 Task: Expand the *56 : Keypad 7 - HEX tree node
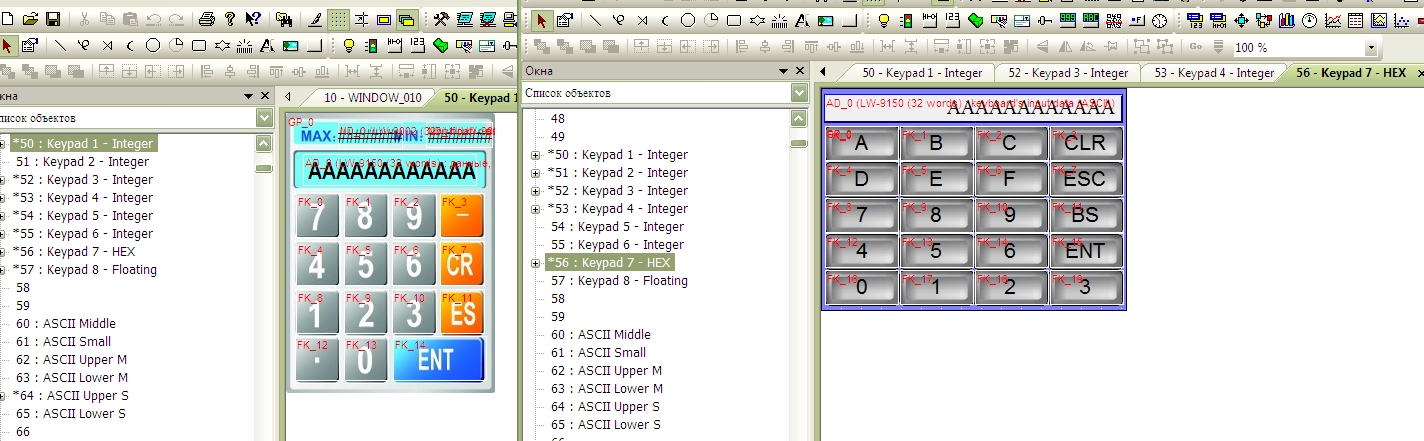click(x=535, y=263)
